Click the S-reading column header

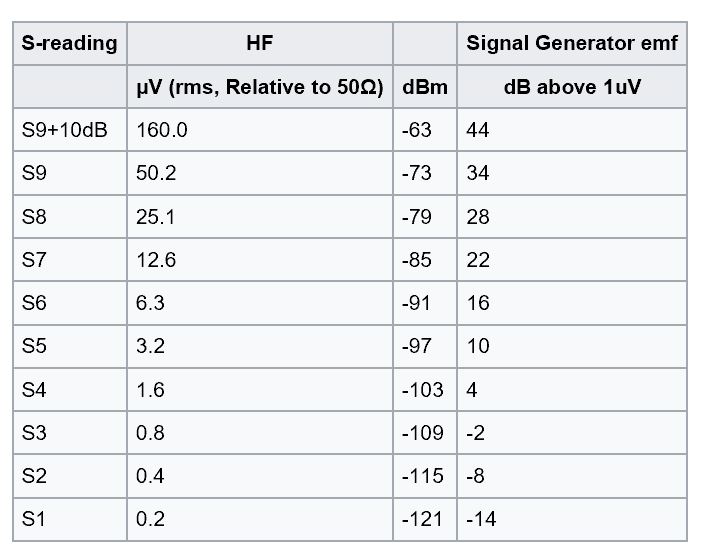pos(70,43)
